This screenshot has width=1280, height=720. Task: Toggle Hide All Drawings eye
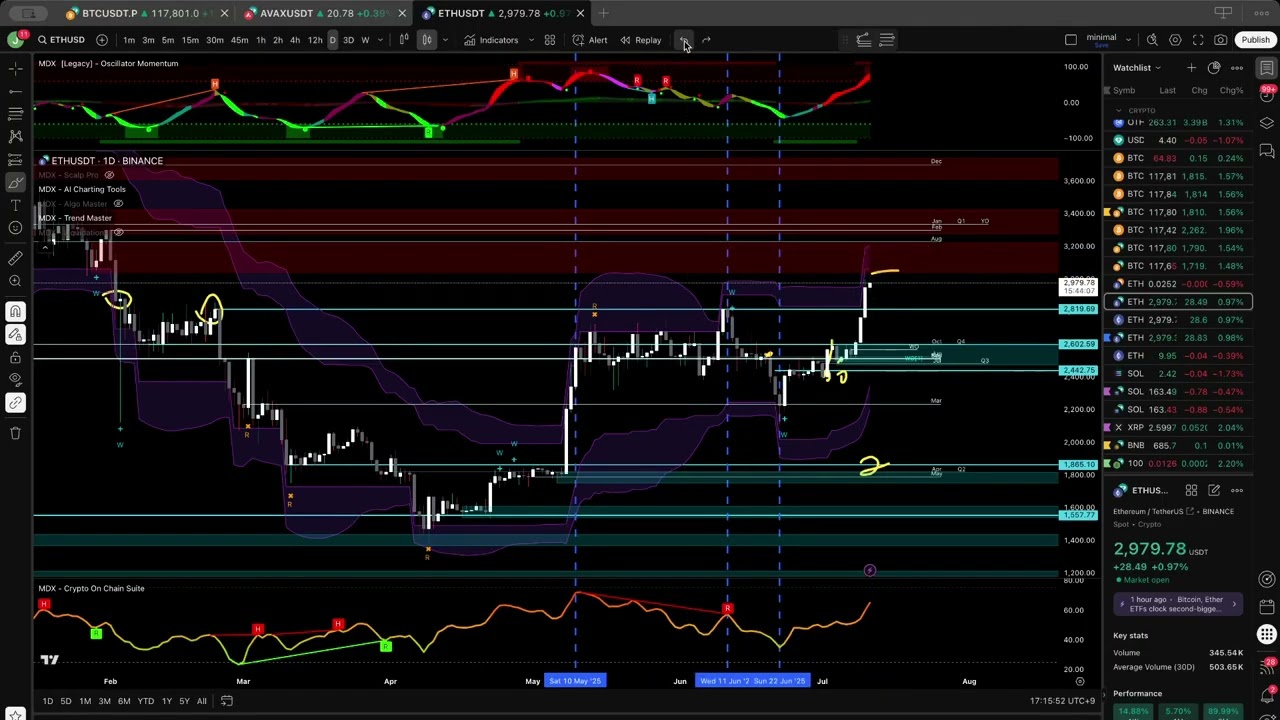pos(15,381)
